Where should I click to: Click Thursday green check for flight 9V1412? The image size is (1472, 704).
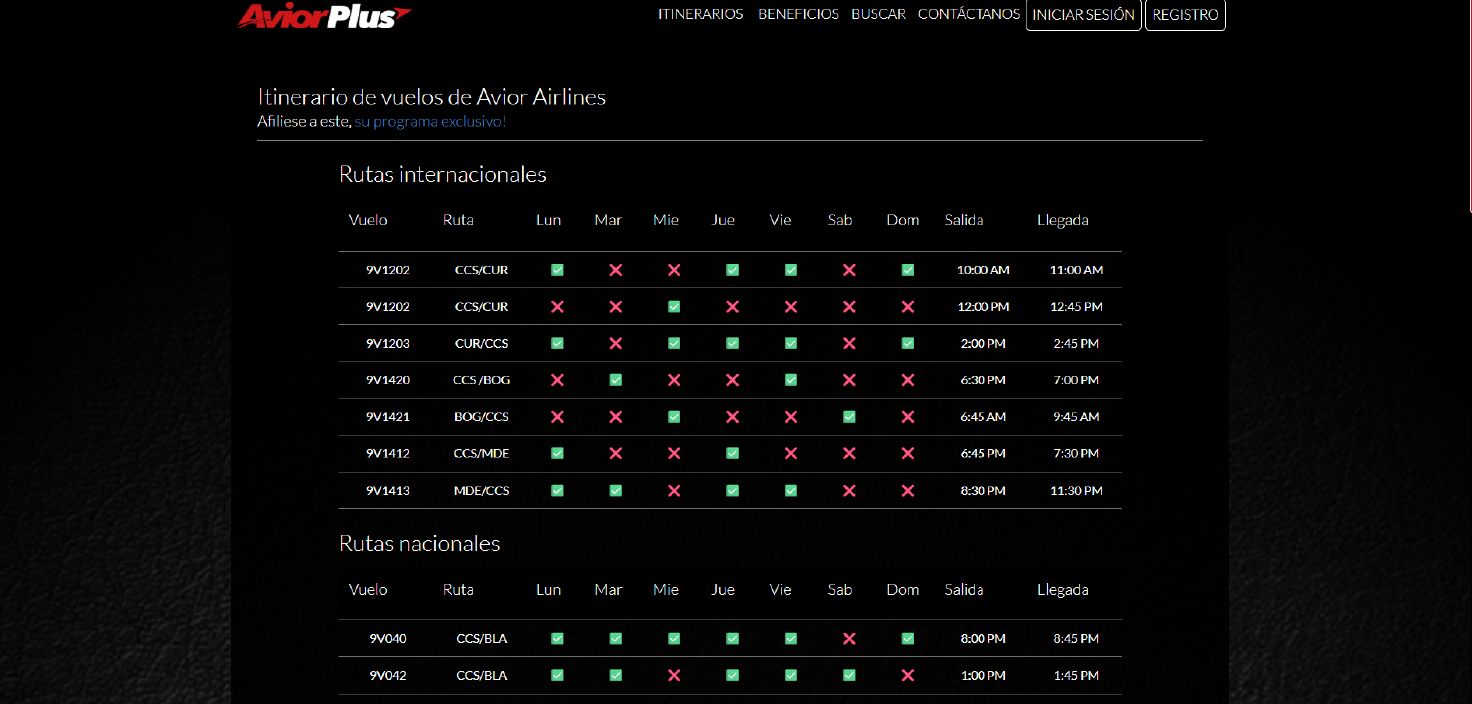click(732, 454)
